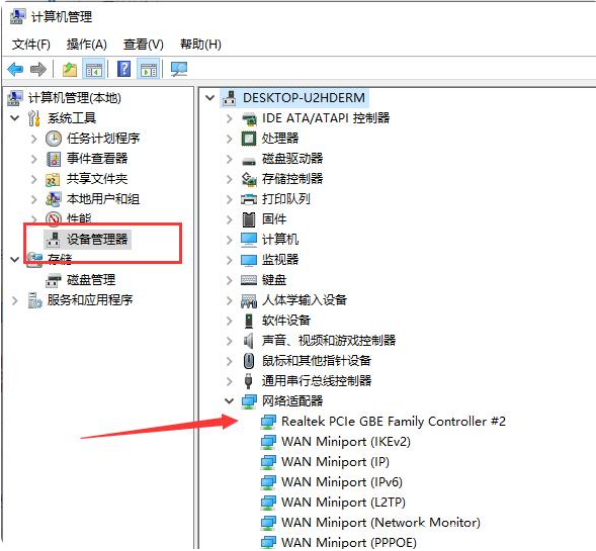Select the DESKTOP-U2HDERM root node
The image size is (596, 551).
click(304, 98)
